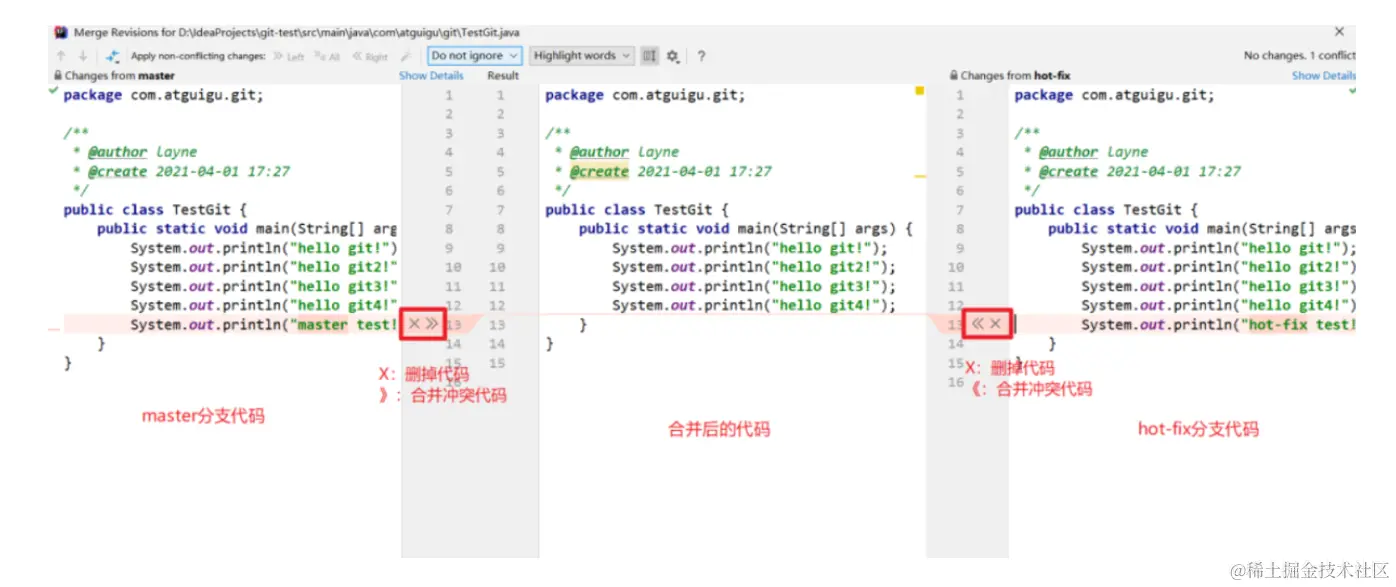Viewport: 1396px width, 587px height.
Task: Apply All non-conflicting changes
Action: coord(327,57)
